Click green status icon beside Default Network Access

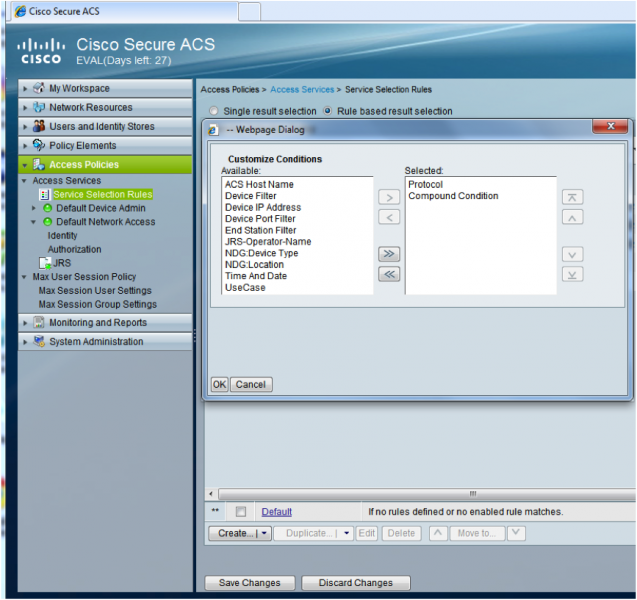pyautogui.click(x=48, y=222)
